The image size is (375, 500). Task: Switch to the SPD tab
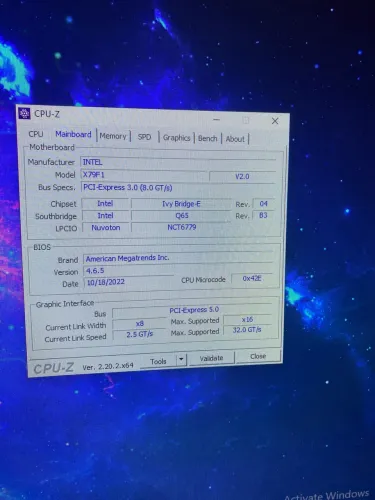pos(144,137)
